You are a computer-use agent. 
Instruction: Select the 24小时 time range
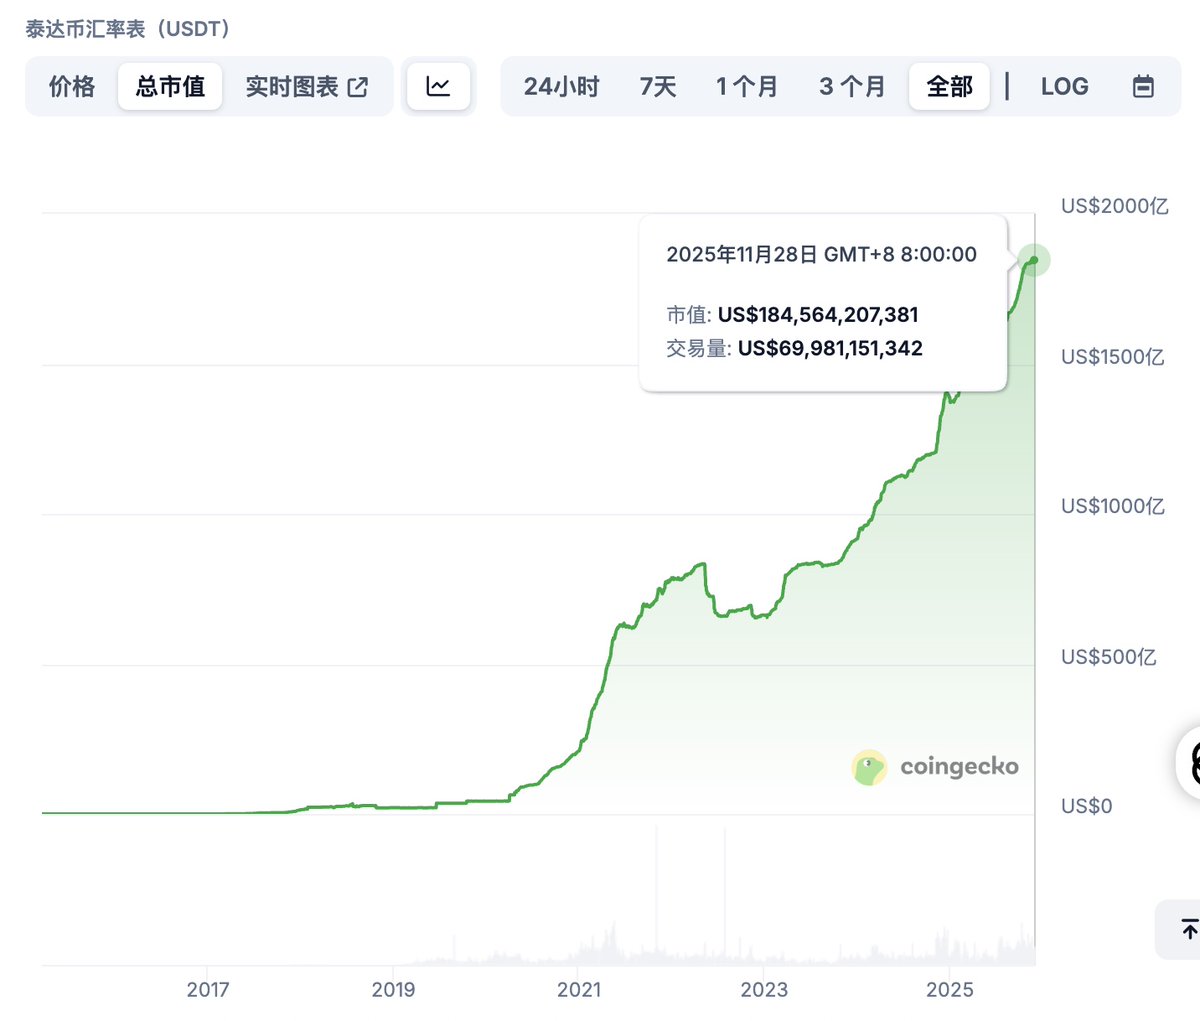click(x=561, y=87)
